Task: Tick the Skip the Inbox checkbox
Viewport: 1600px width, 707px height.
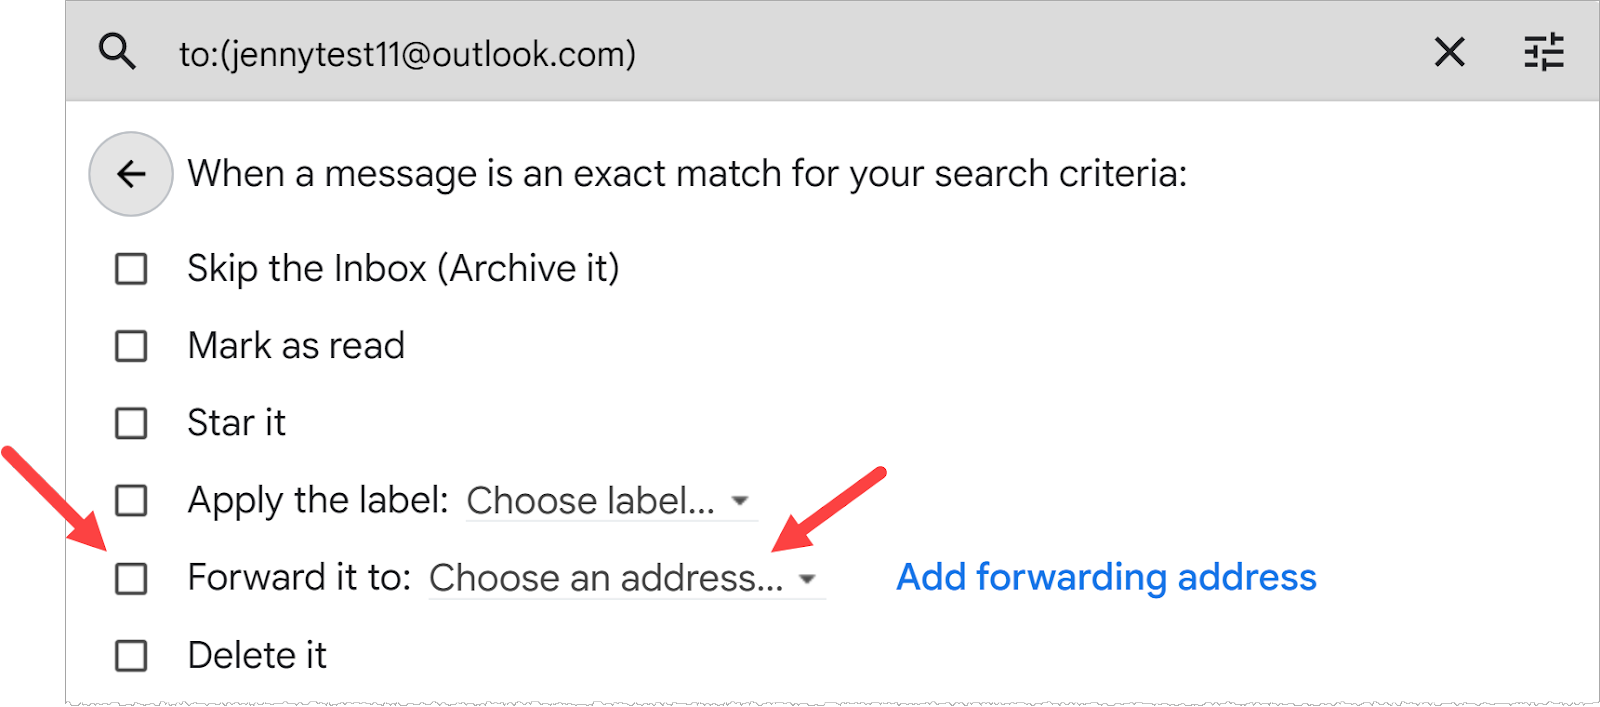Action: 131,269
